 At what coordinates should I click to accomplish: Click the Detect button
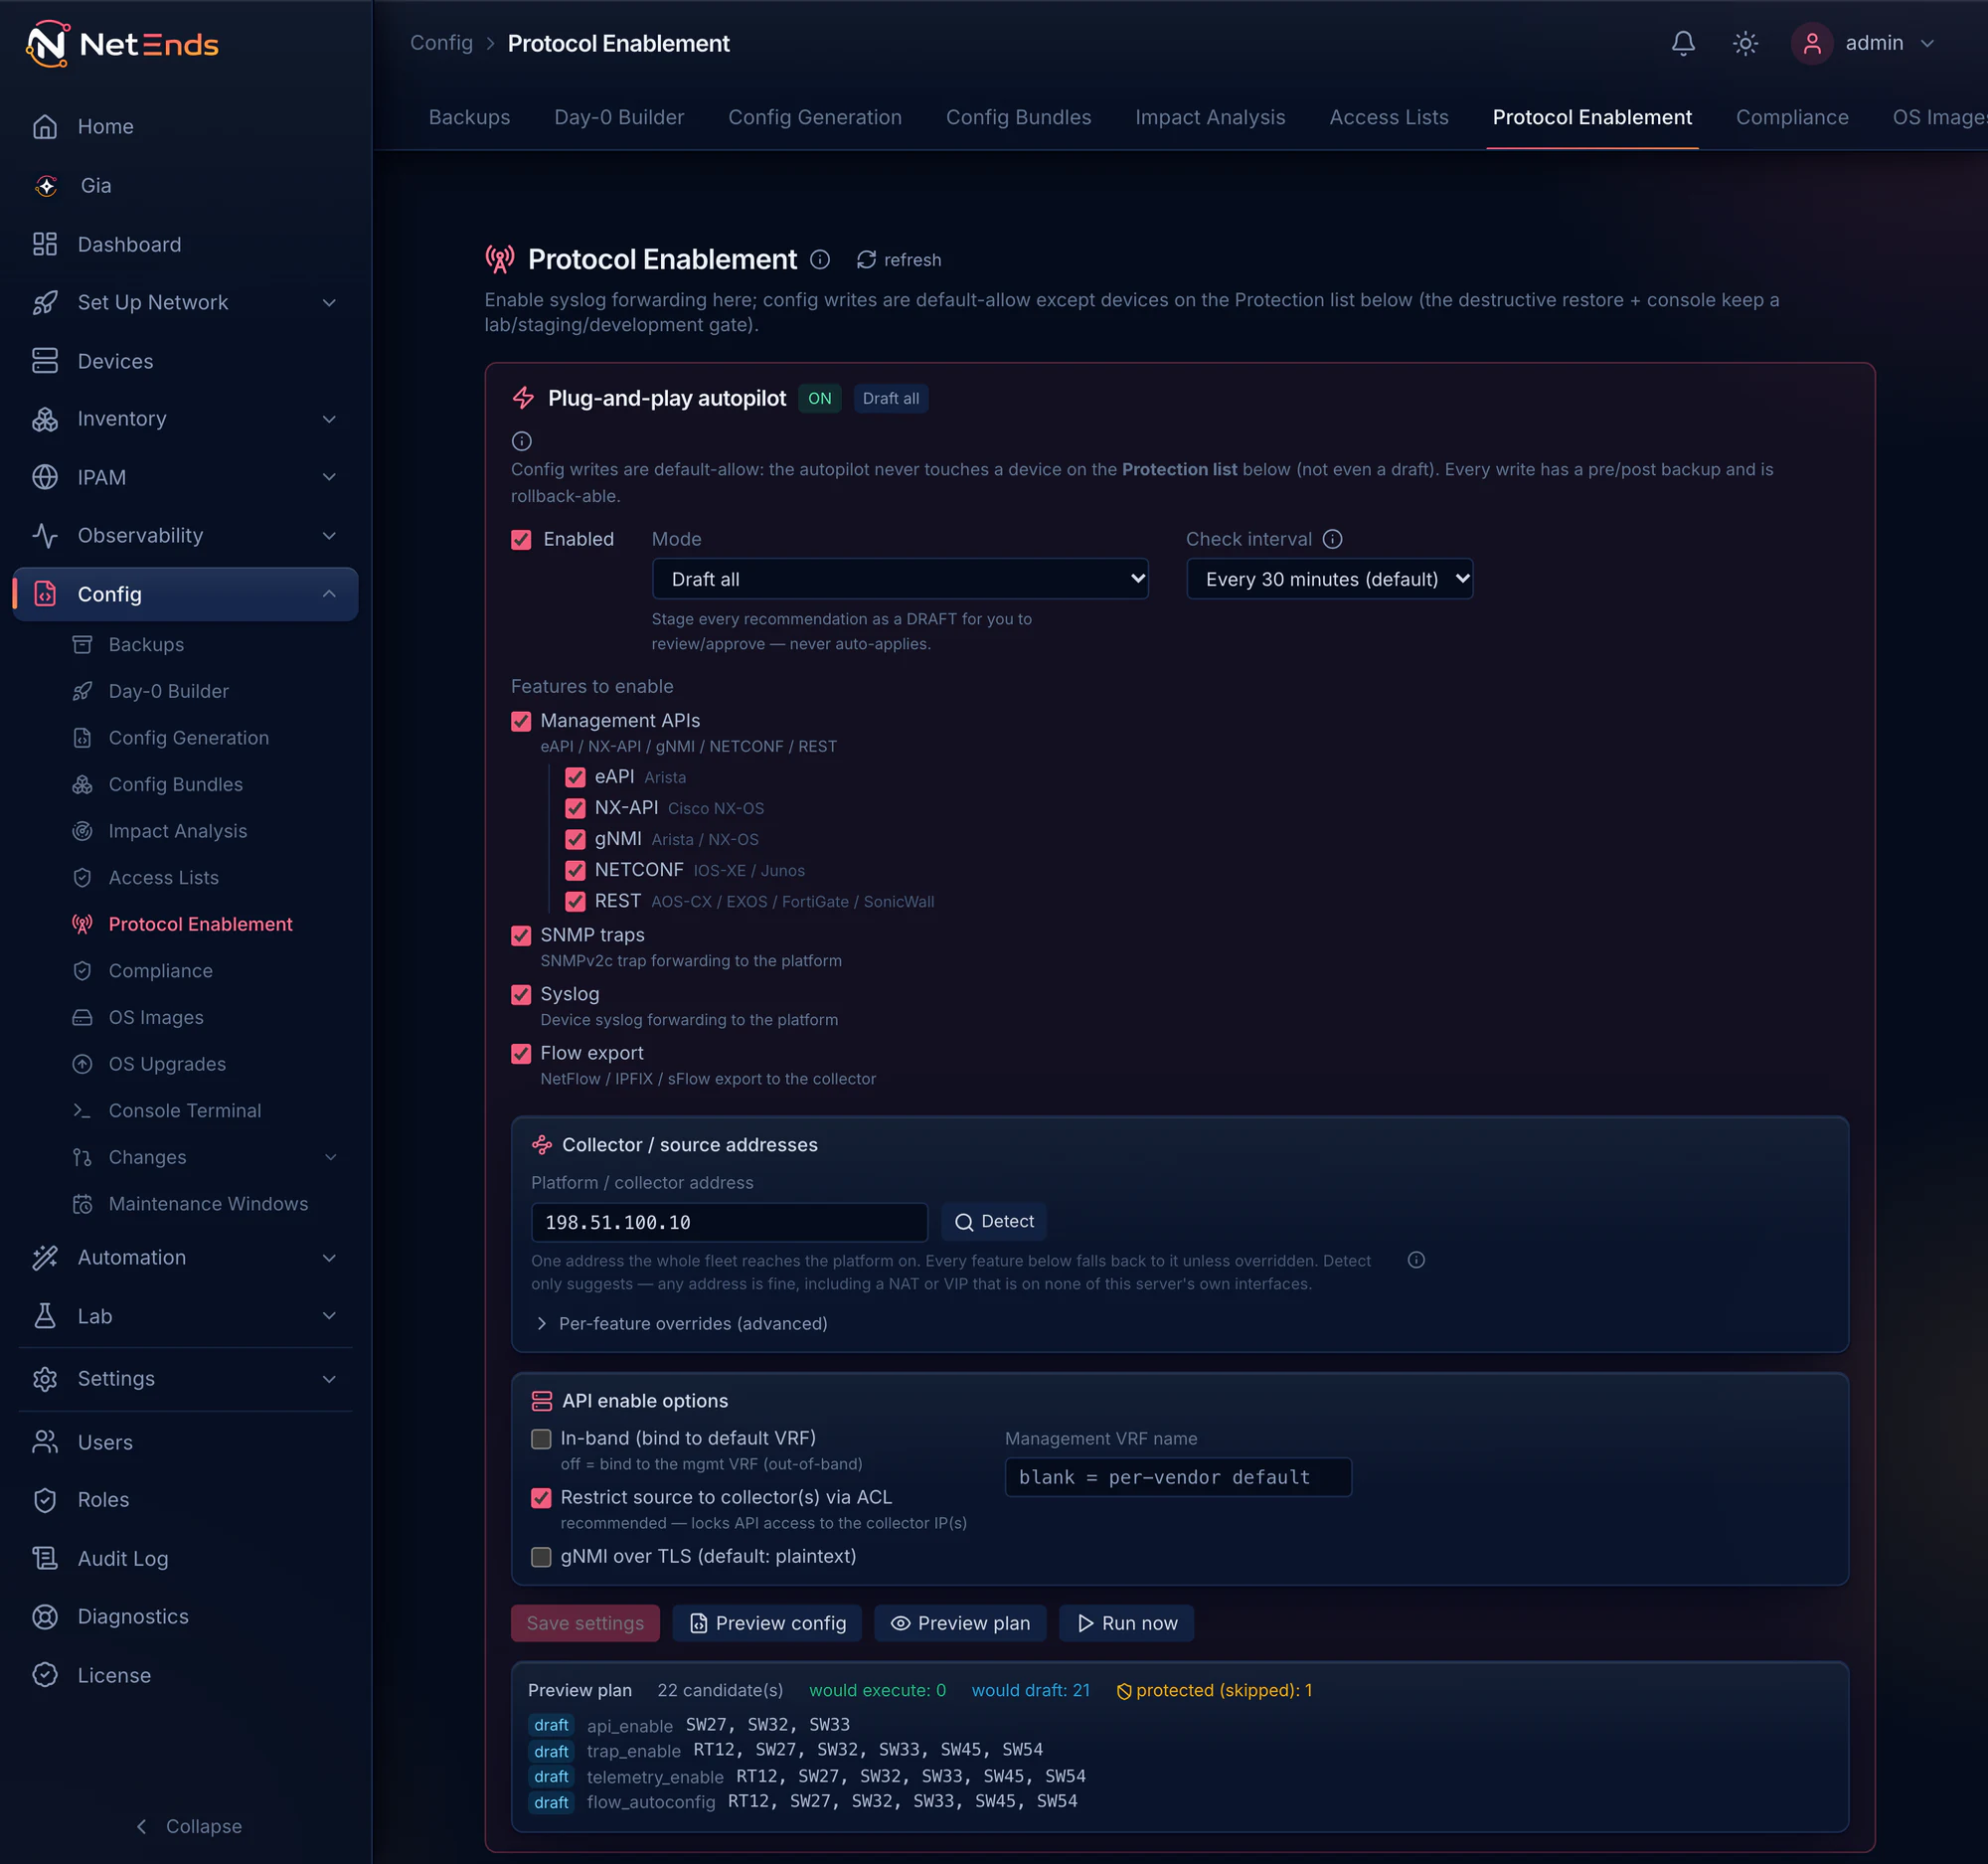[994, 1222]
